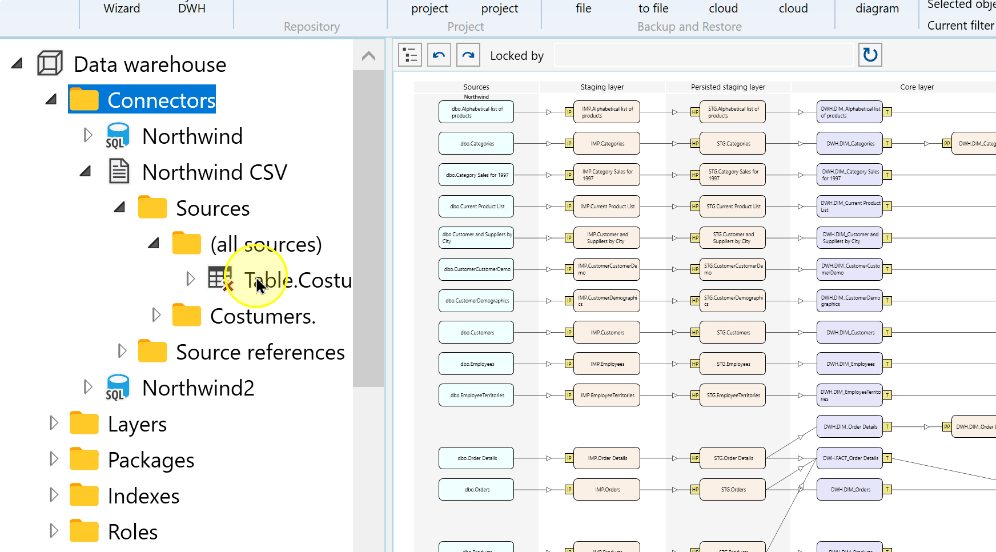
Task: Click the IP badge on IMP.Current Product List
Action: coord(569,206)
